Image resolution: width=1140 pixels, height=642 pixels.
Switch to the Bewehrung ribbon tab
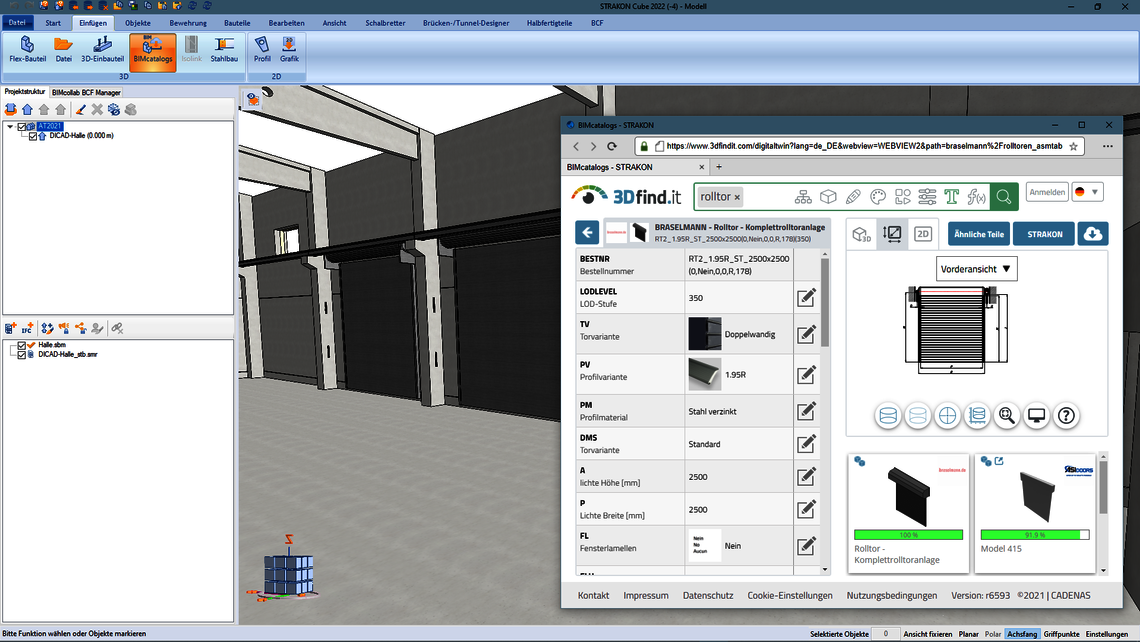(x=188, y=23)
